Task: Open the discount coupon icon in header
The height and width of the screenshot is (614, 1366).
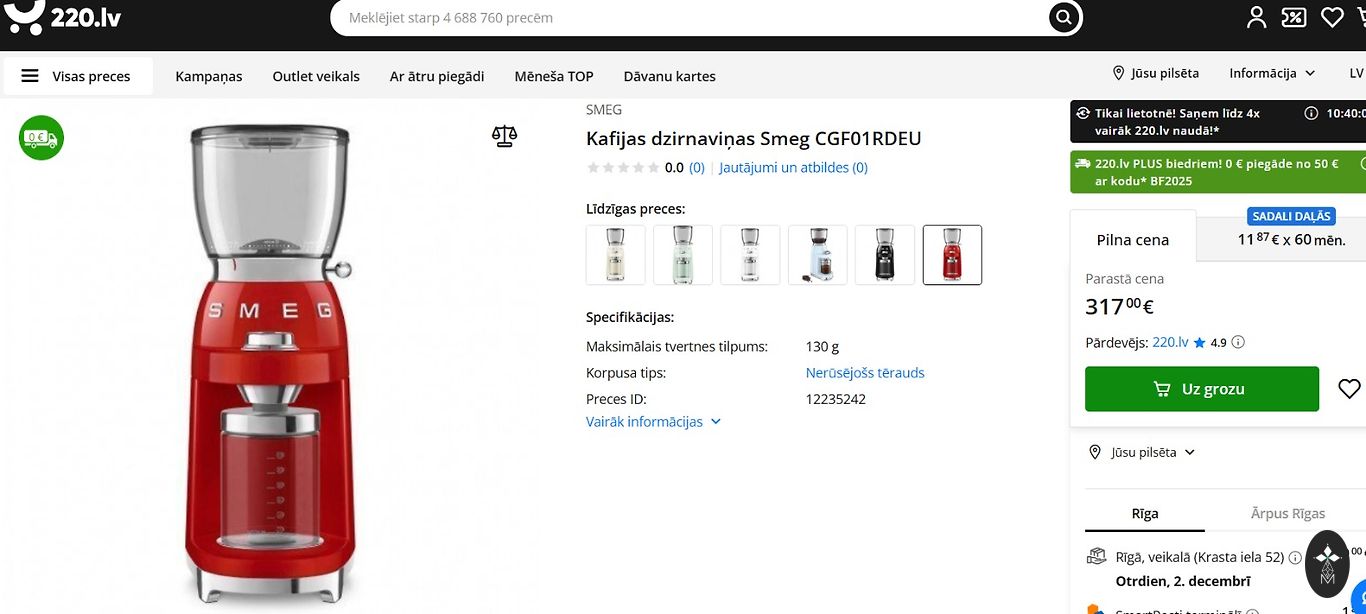Action: click(x=1294, y=17)
